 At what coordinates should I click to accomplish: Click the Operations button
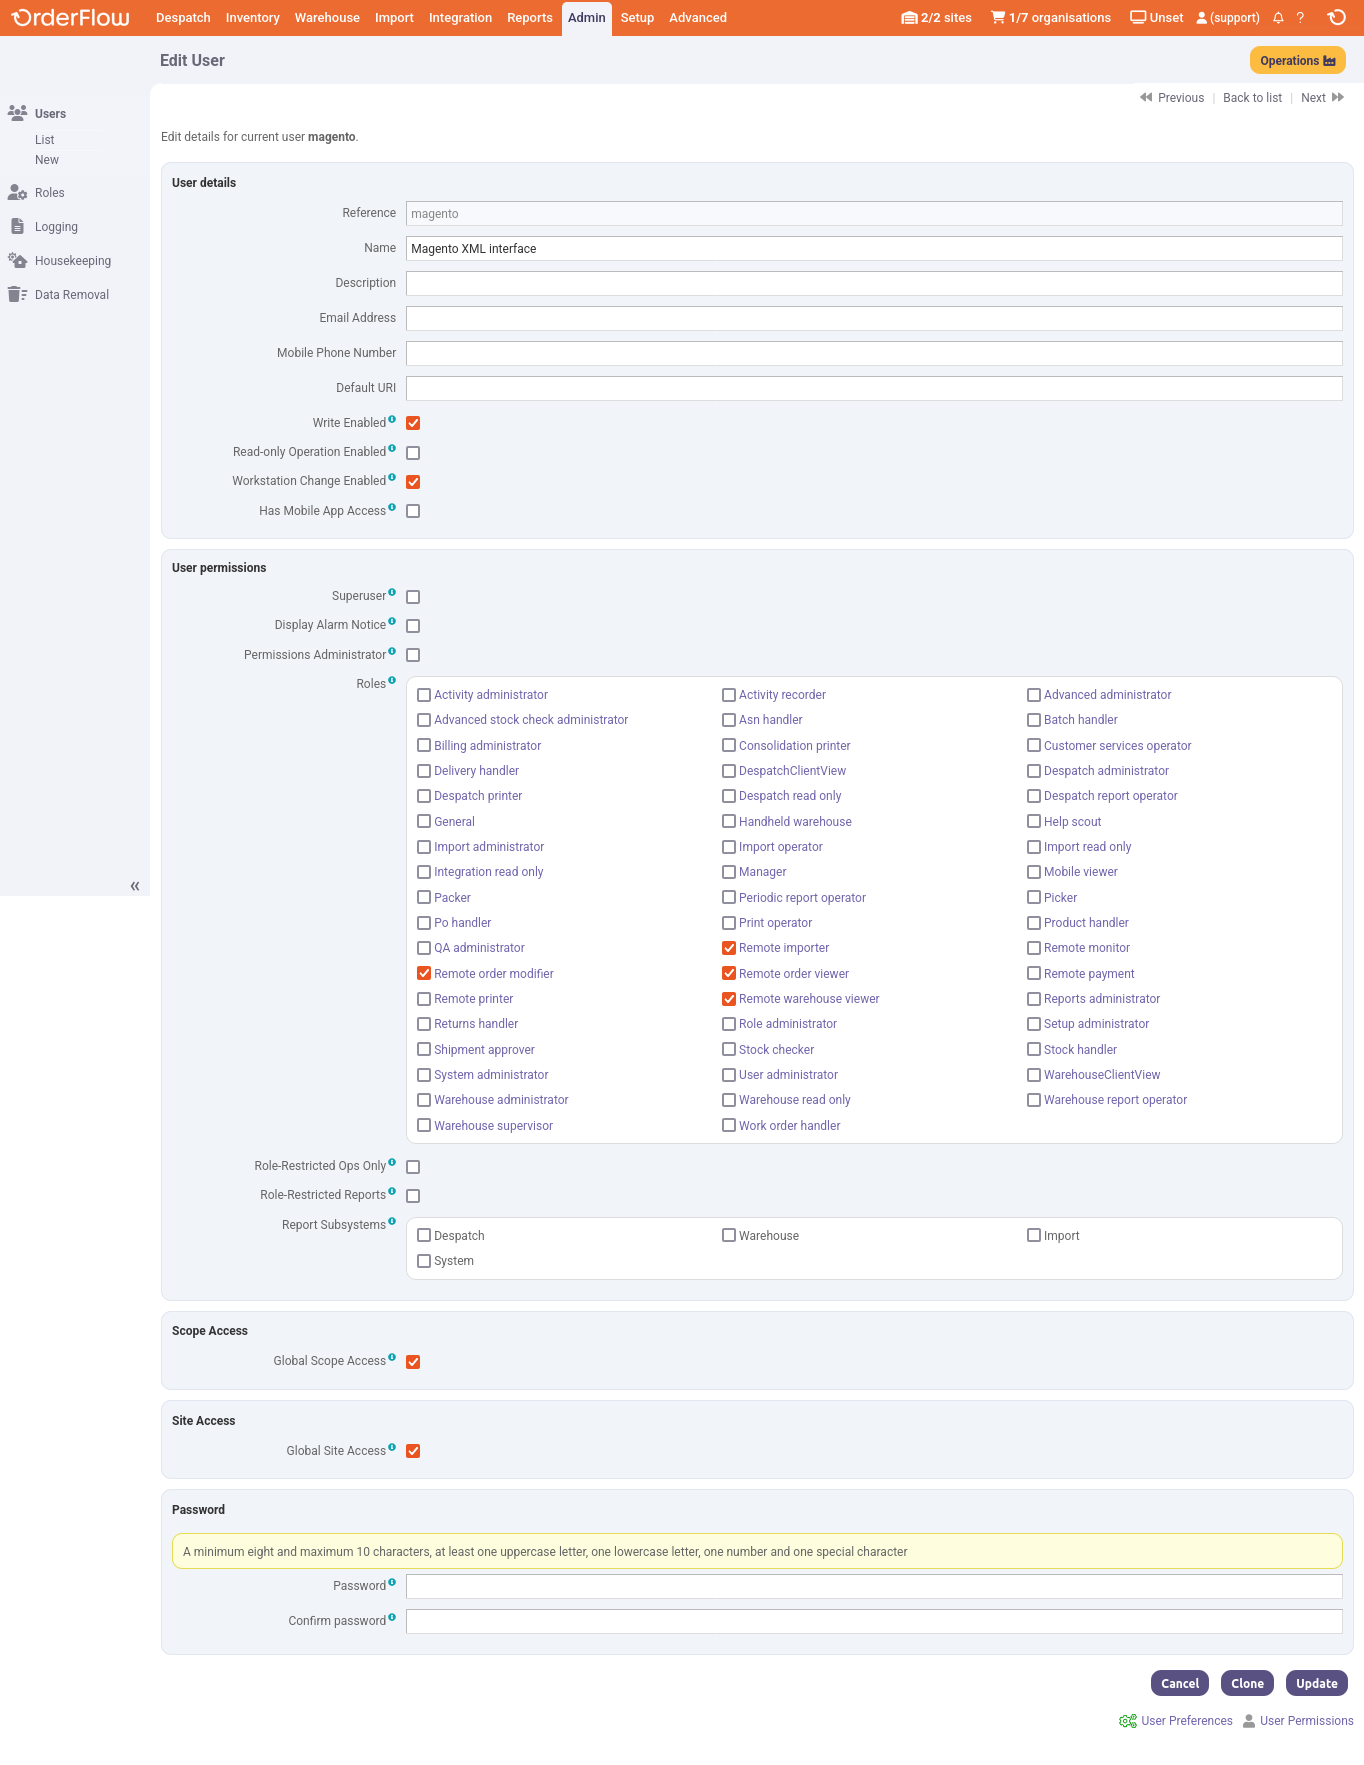[x=1297, y=61]
